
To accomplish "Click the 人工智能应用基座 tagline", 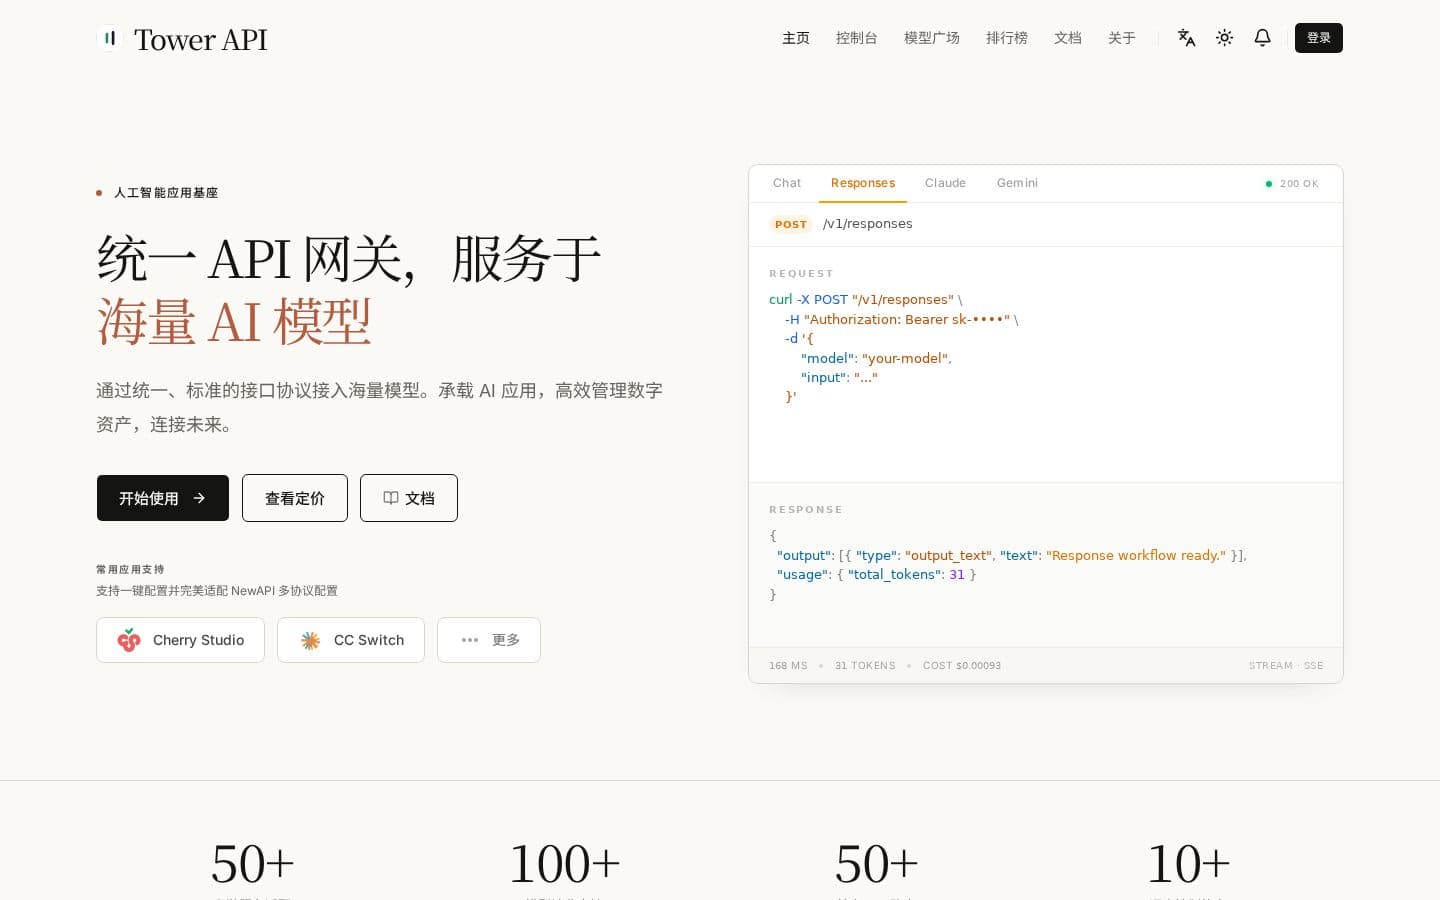I will point(166,193).
